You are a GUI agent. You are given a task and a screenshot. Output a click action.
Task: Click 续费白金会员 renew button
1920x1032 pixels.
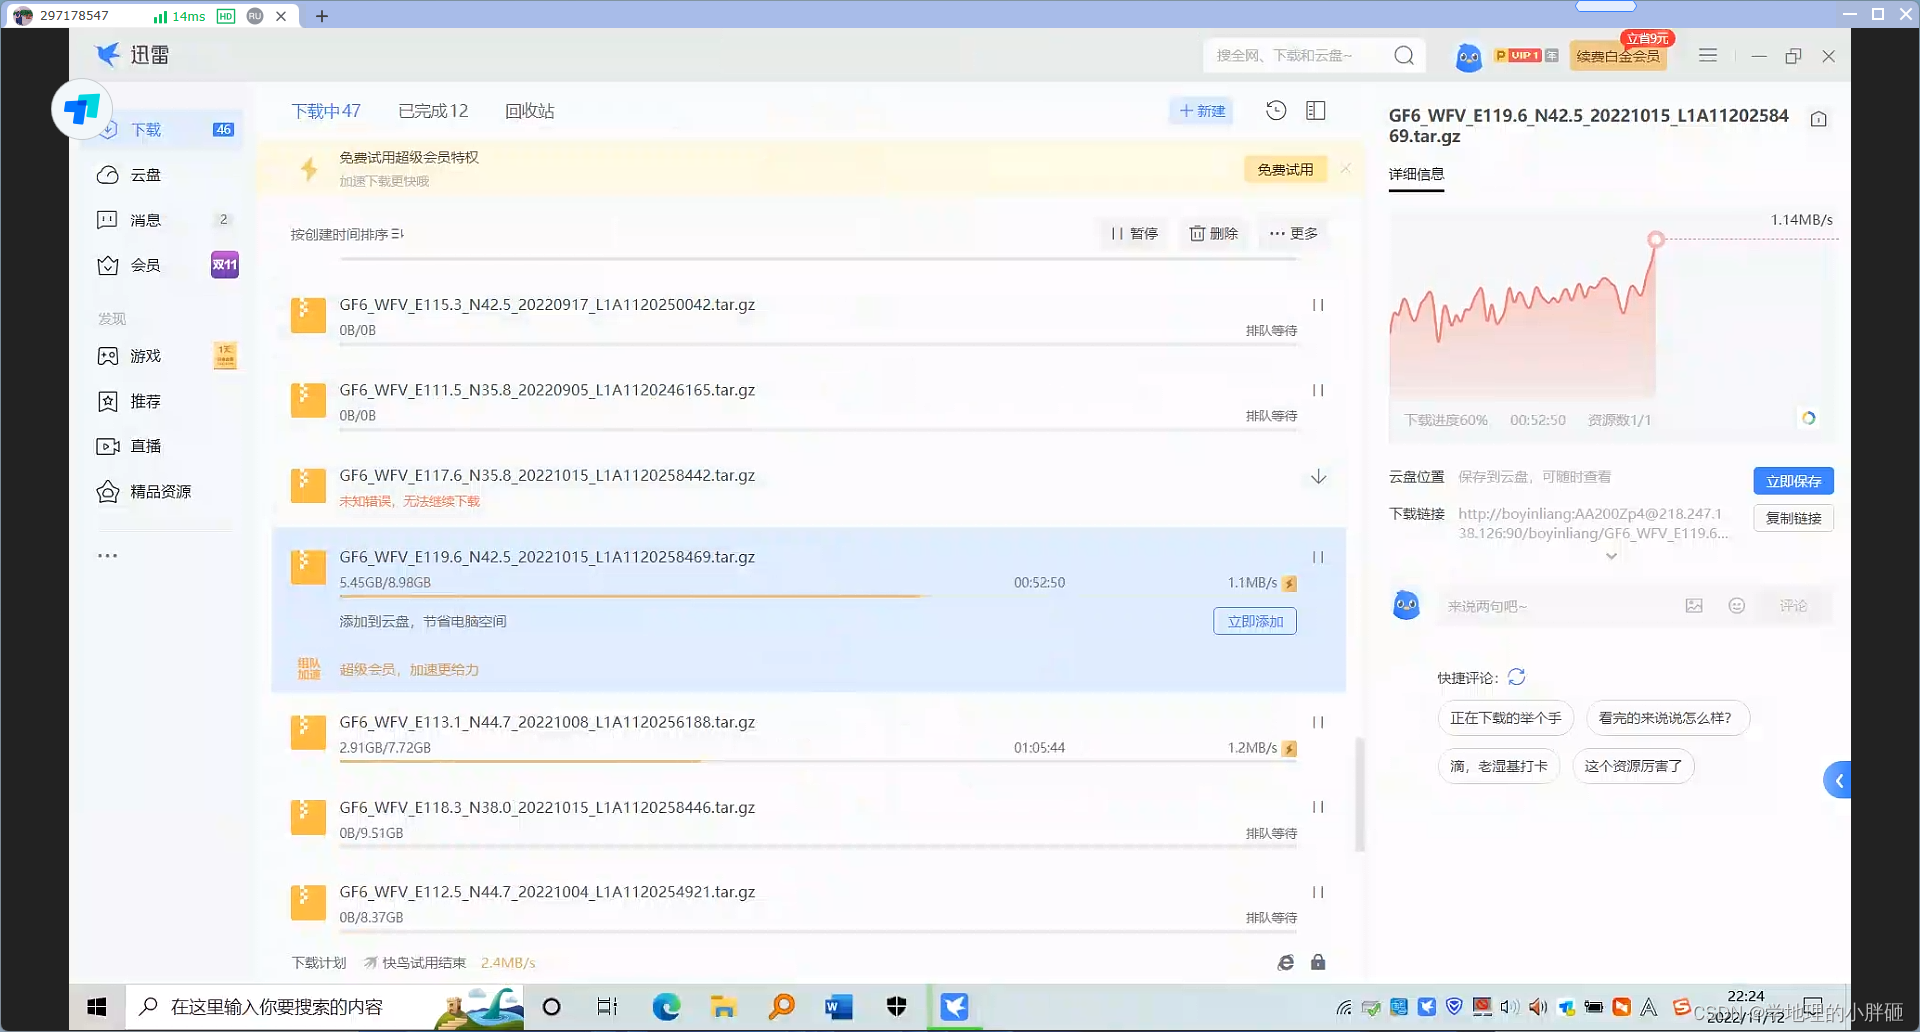coord(1618,56)
